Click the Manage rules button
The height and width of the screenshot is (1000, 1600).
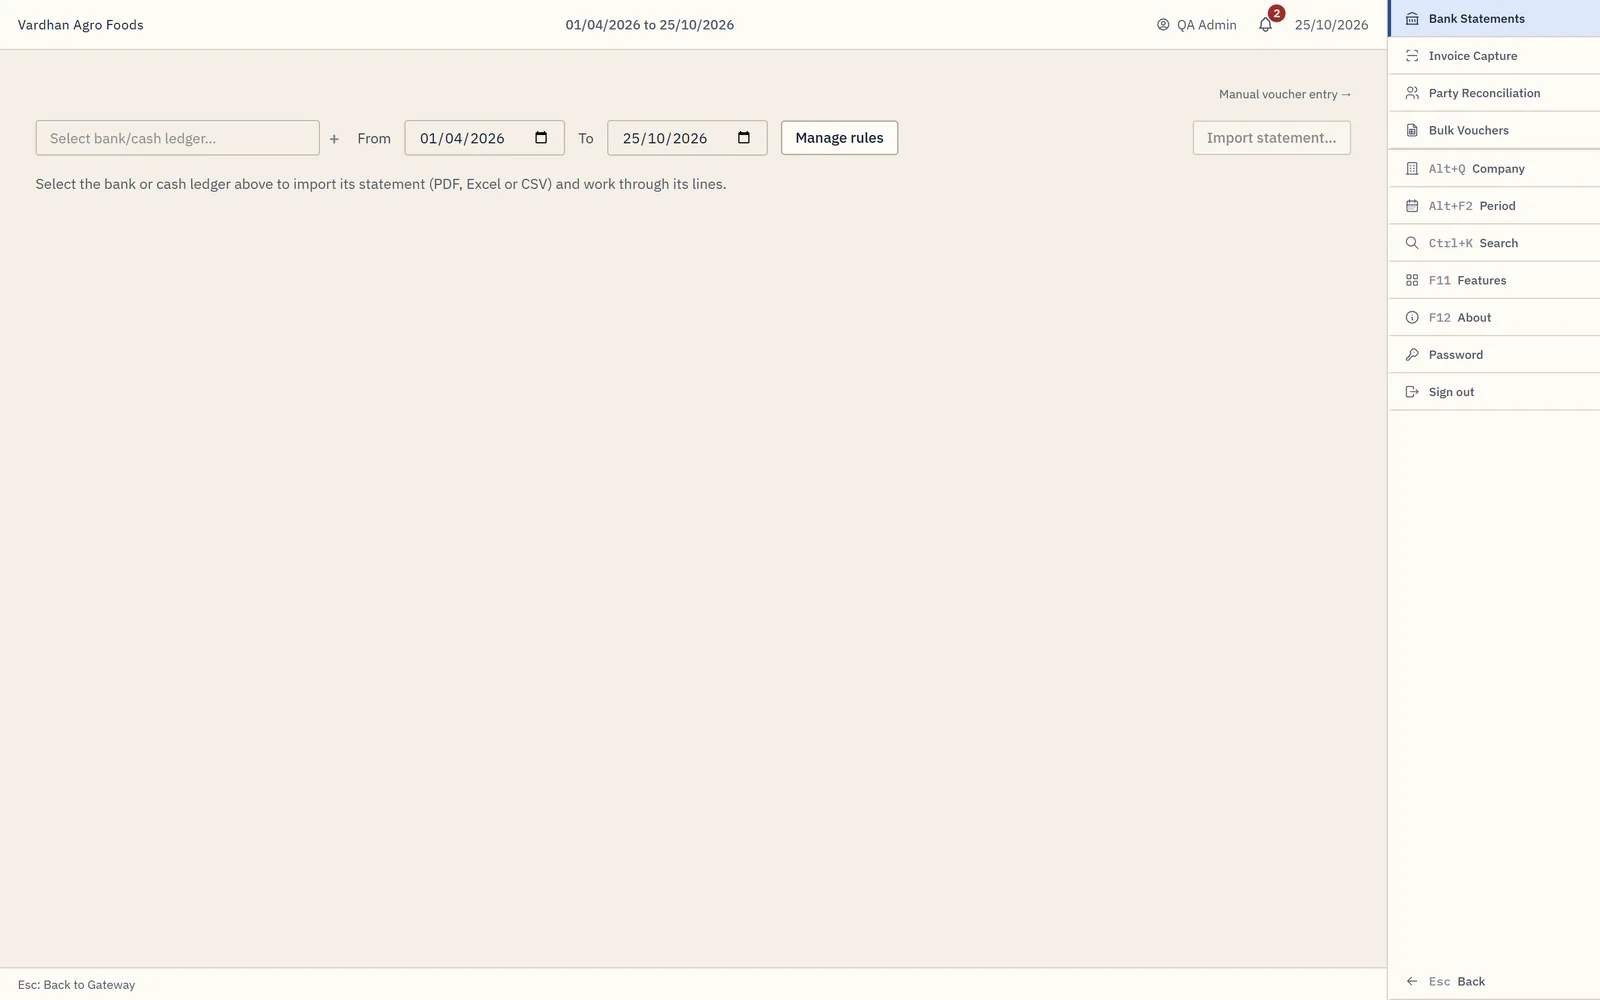(839, 138)
